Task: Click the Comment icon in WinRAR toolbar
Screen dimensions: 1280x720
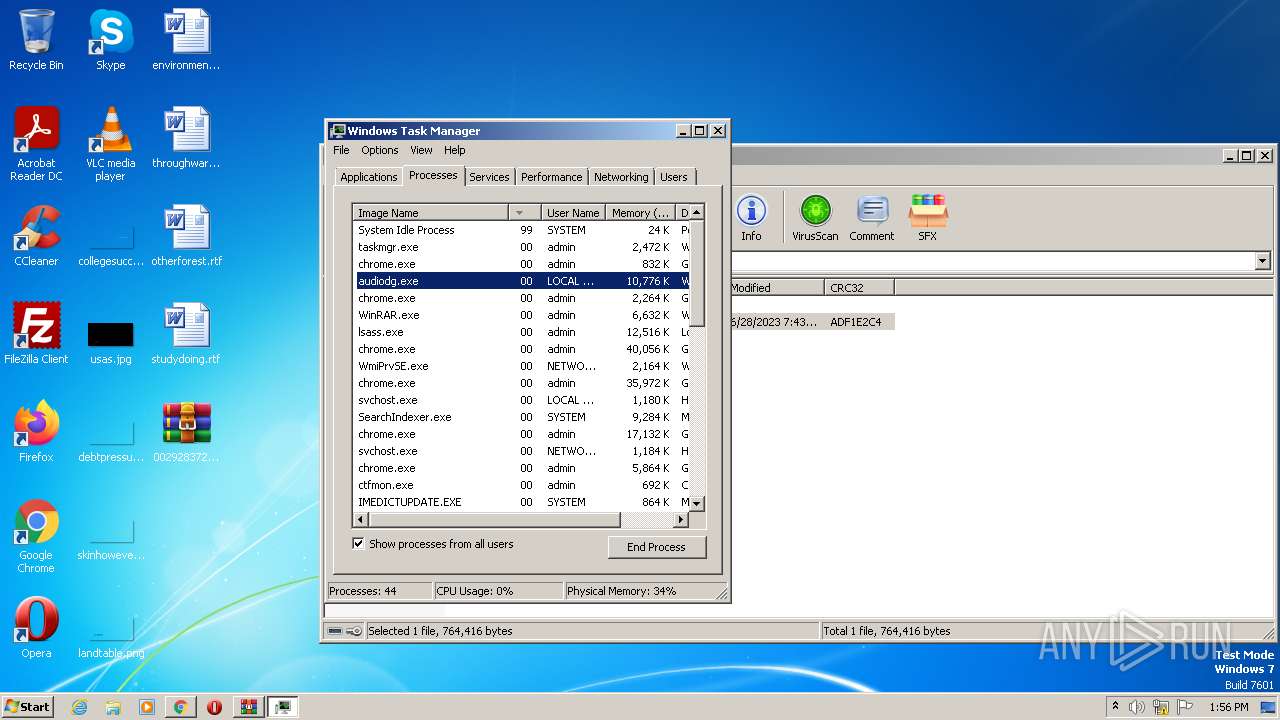Action: [x=872, y=218]
